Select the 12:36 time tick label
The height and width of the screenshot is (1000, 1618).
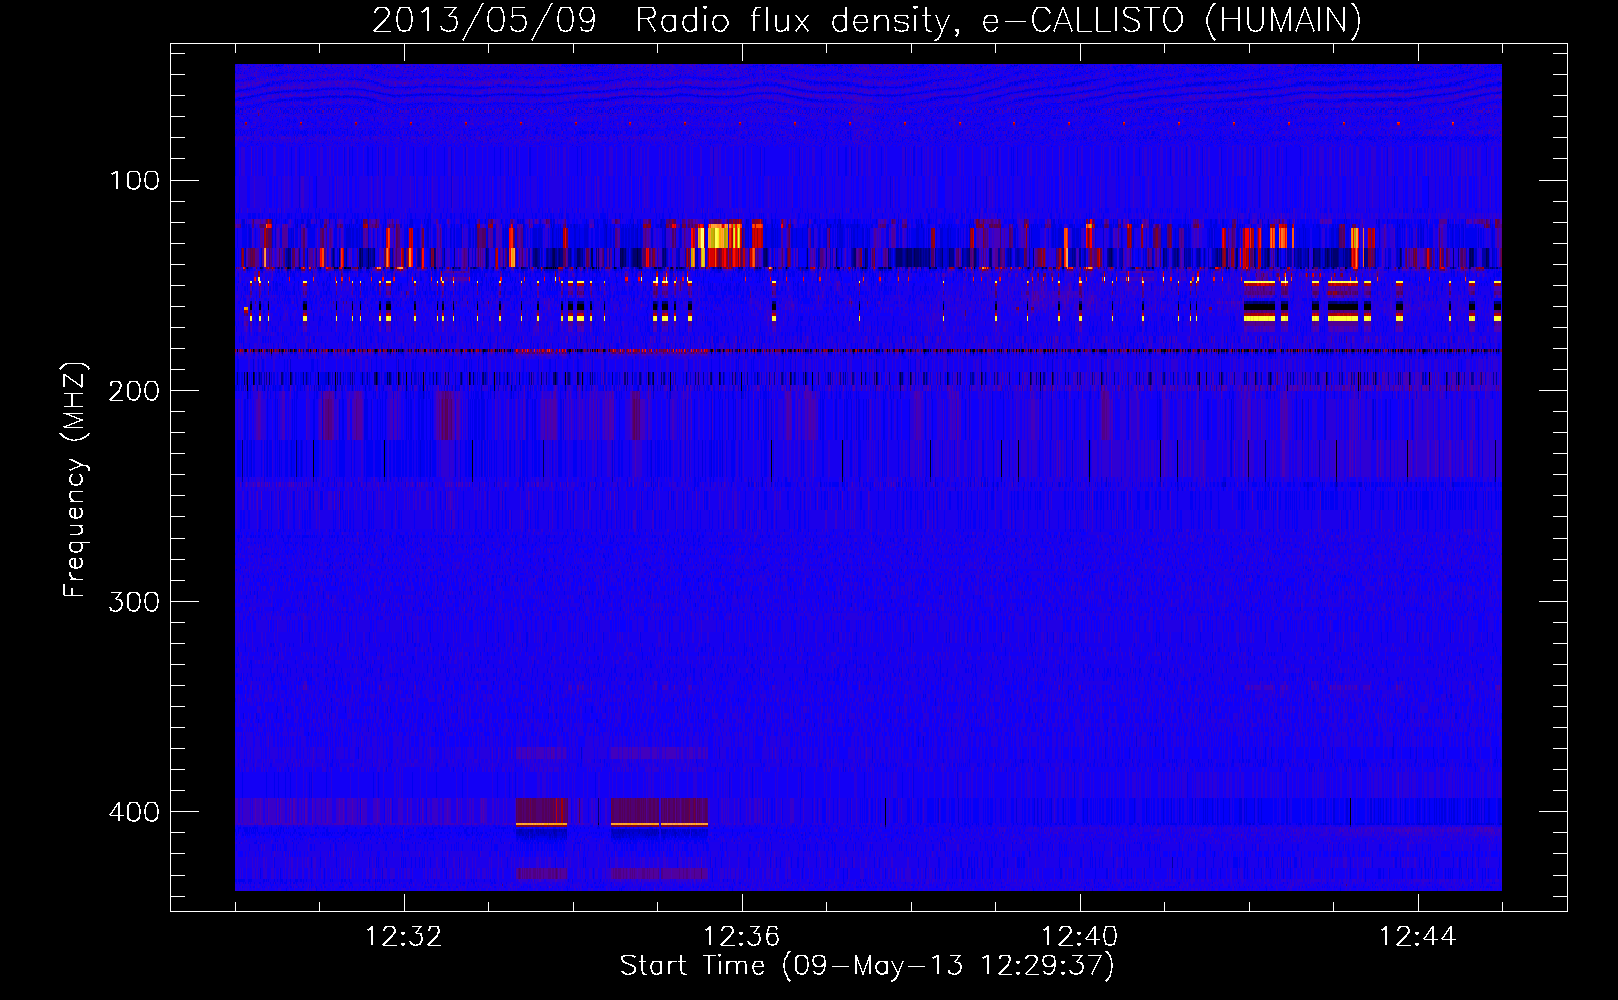pyautogui.click(x=742, y=937)
